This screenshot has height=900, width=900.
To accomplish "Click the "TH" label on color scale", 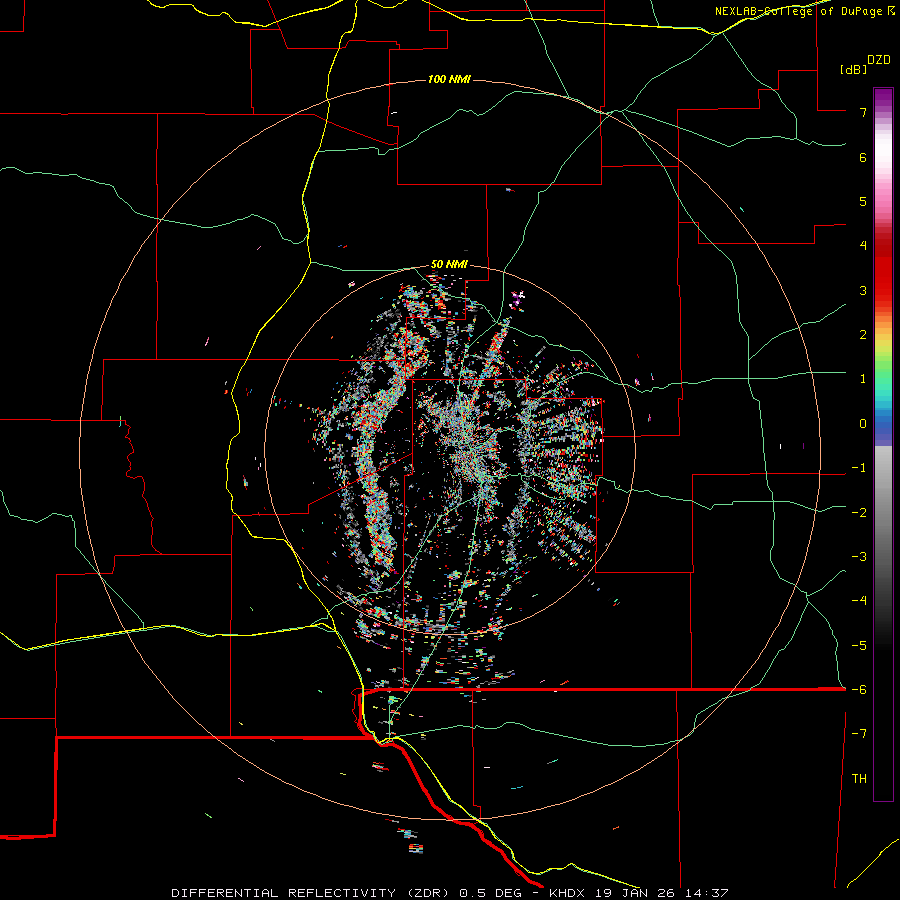I will click(x=859, y=779).
